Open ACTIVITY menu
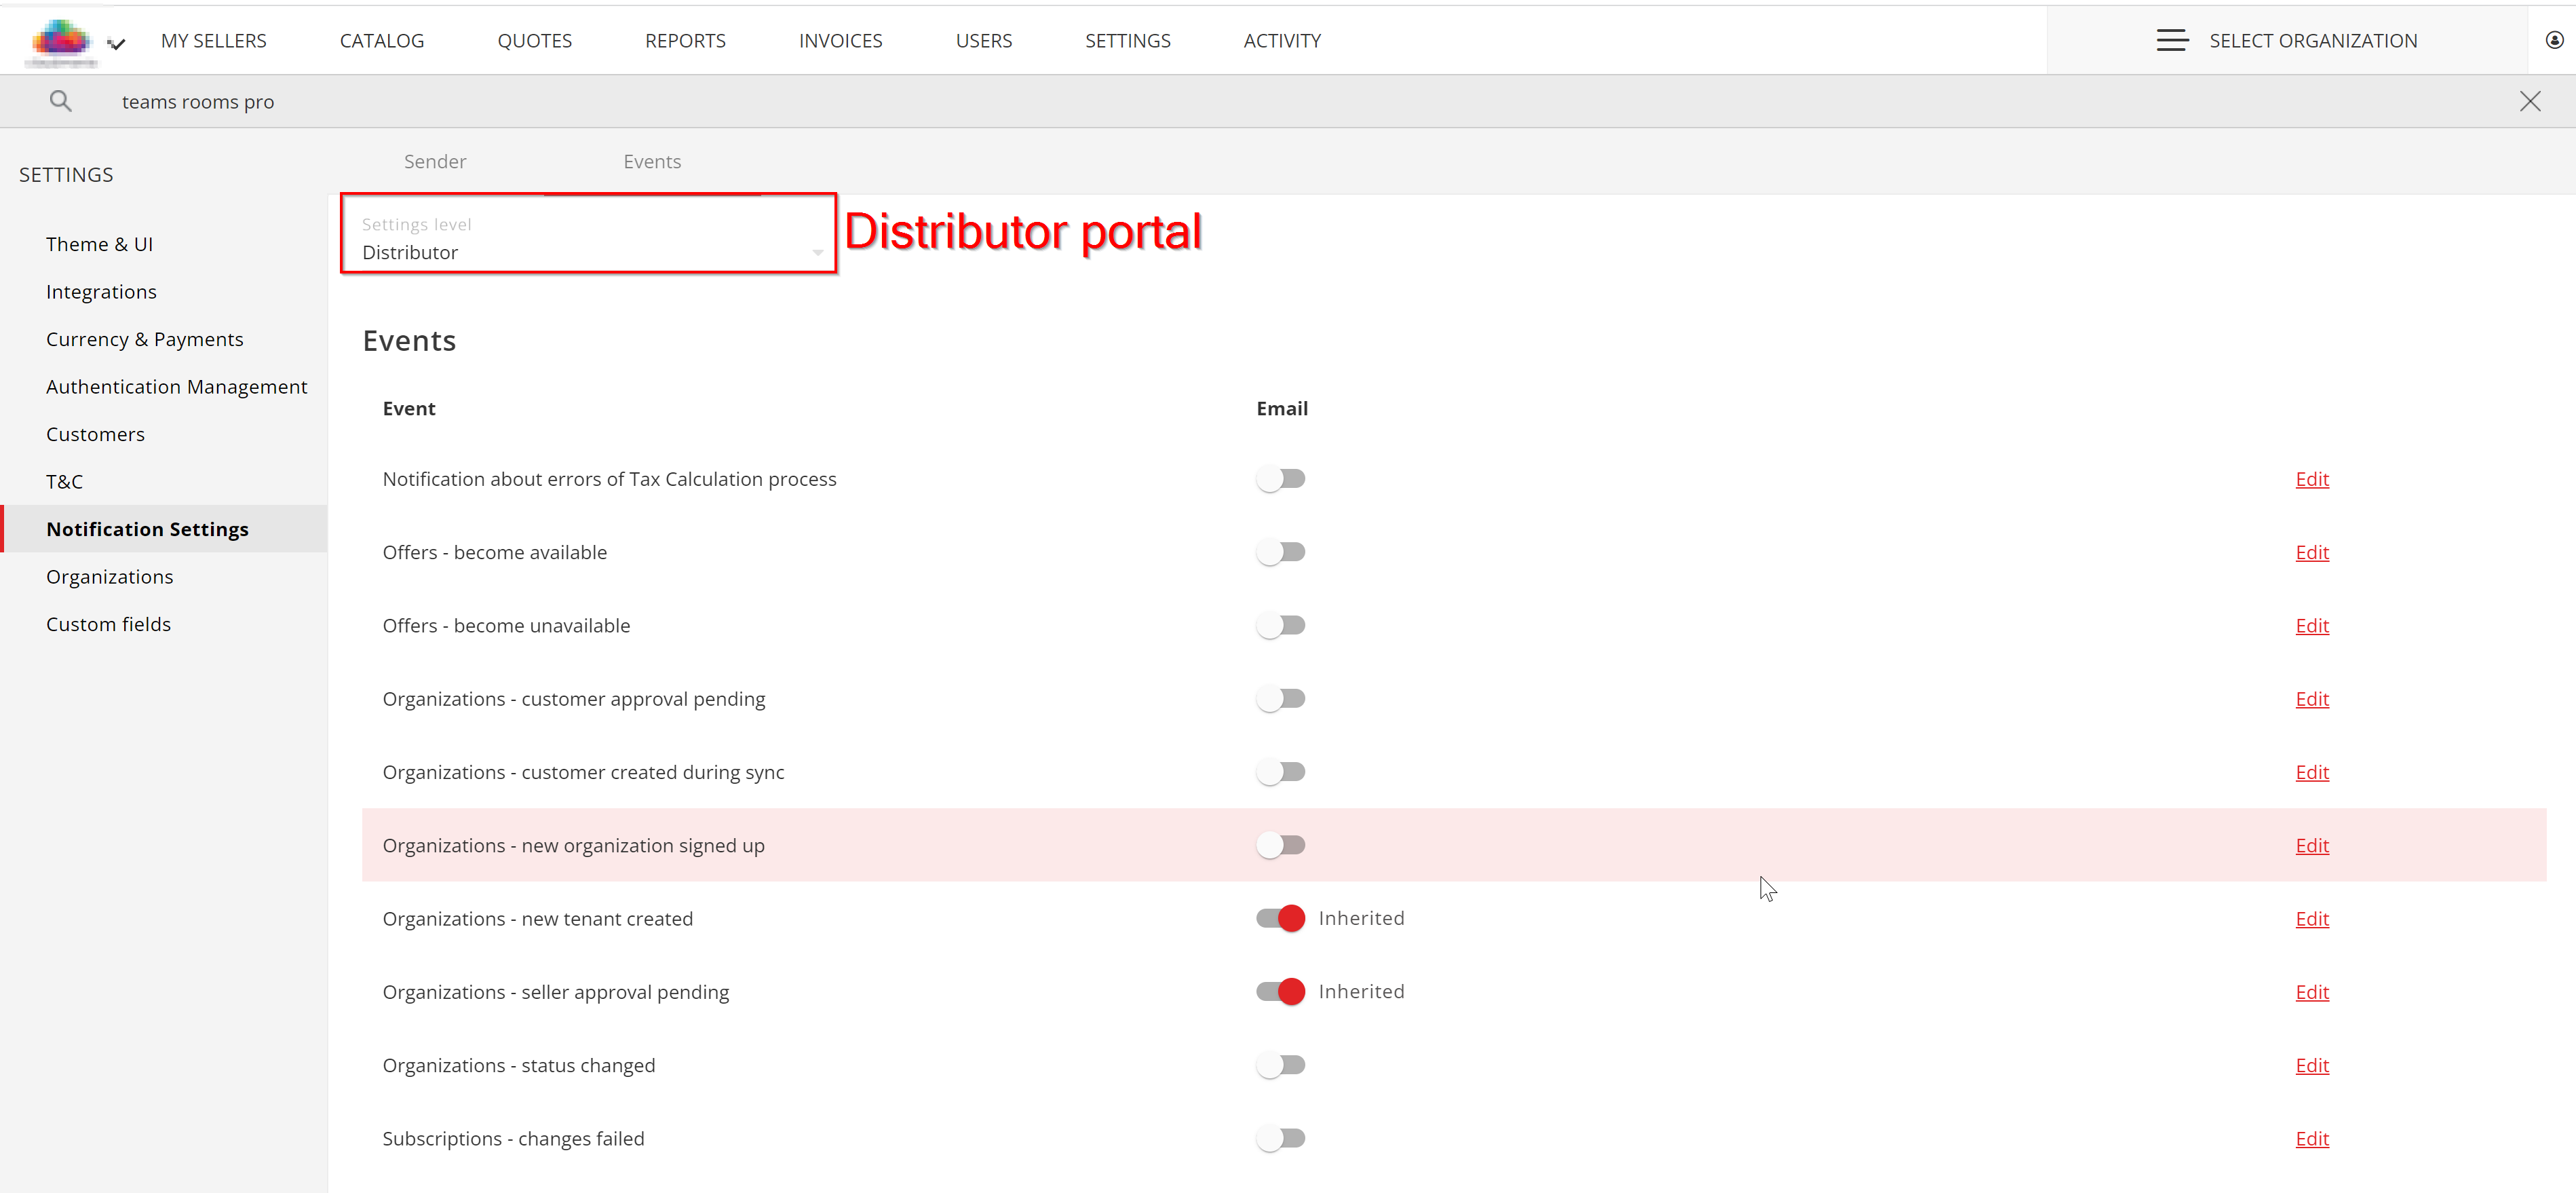 (1282, 41)
